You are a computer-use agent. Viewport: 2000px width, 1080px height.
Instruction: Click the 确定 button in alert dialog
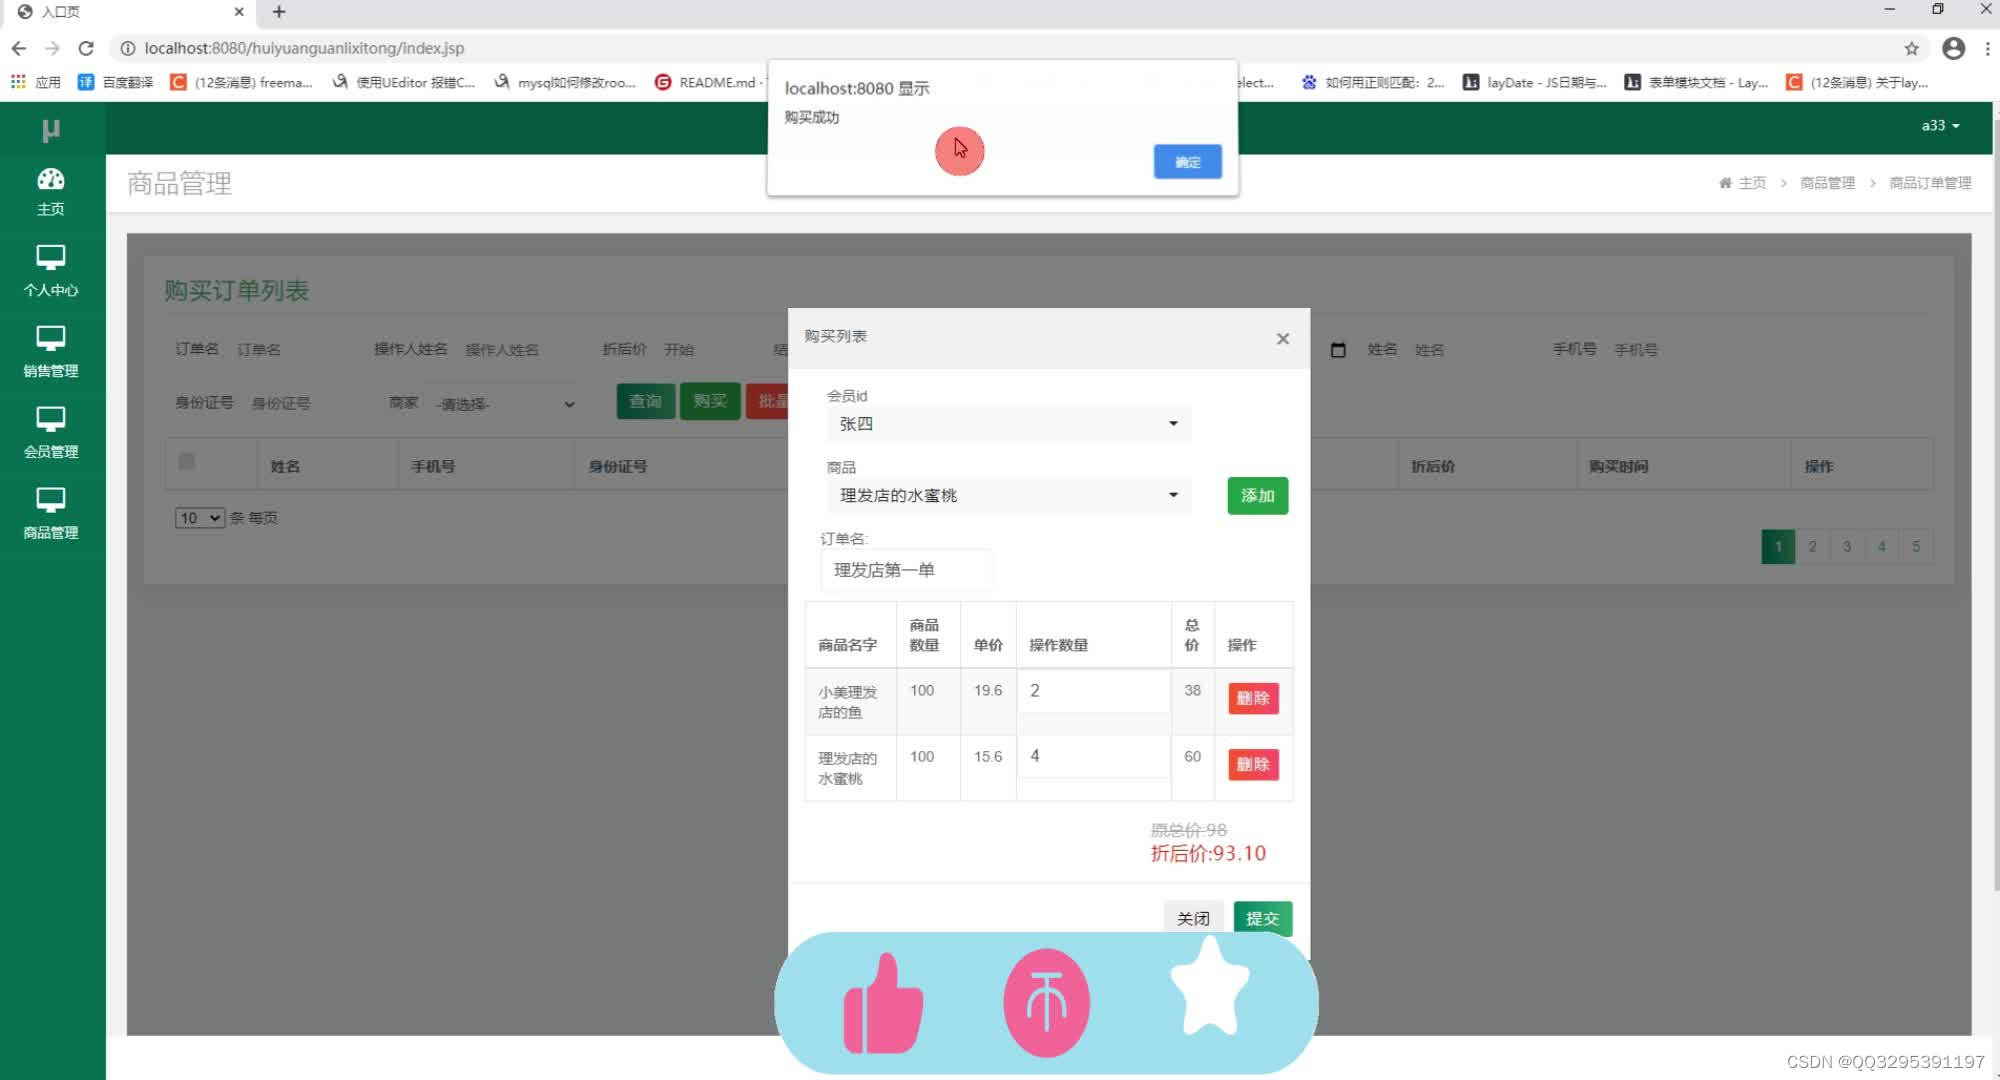pyautogui.click(x=1187, y=162)
